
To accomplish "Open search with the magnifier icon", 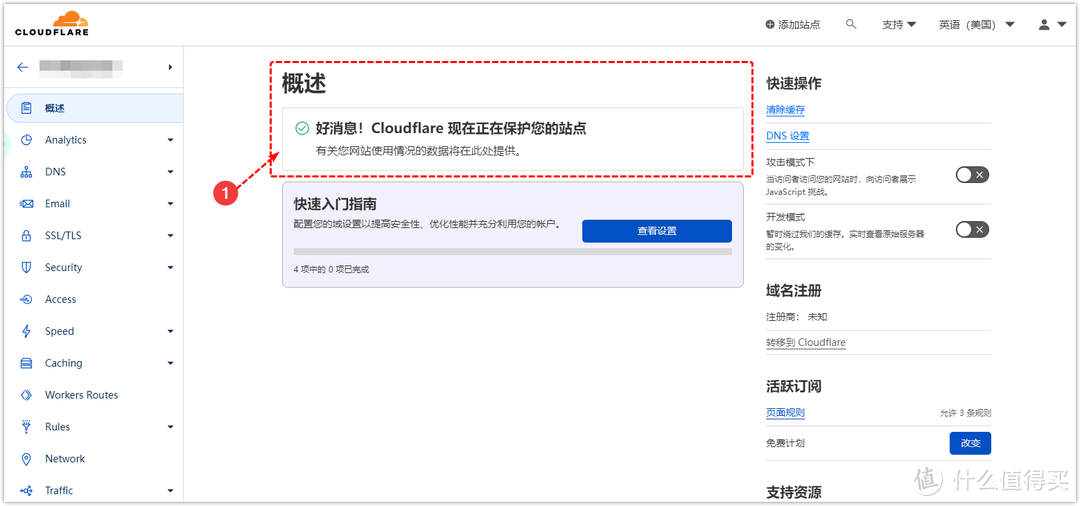I will coord(851,24).
